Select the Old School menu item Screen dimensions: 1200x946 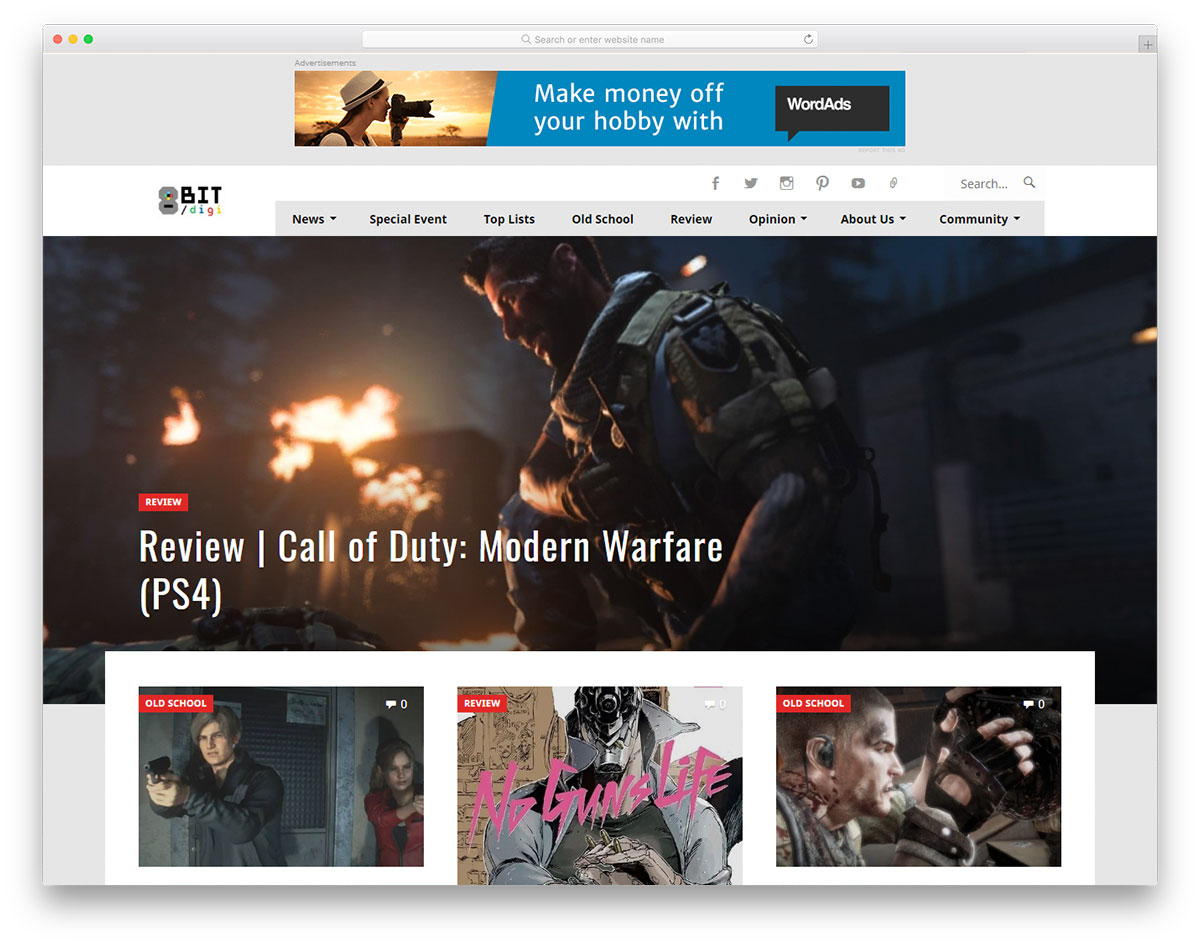603,219
